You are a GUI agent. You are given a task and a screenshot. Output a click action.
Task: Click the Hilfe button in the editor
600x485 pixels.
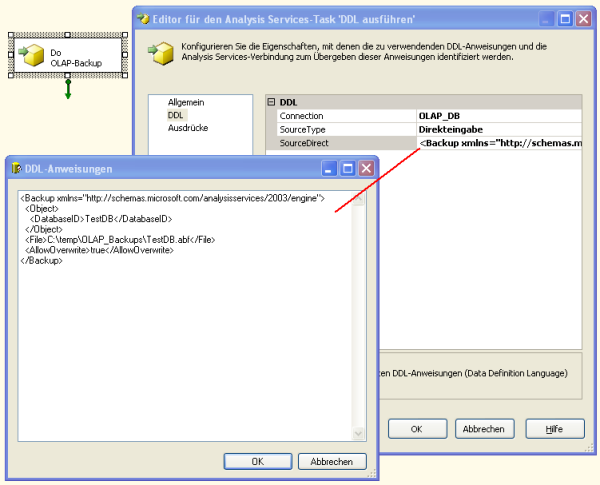[554, 428]
